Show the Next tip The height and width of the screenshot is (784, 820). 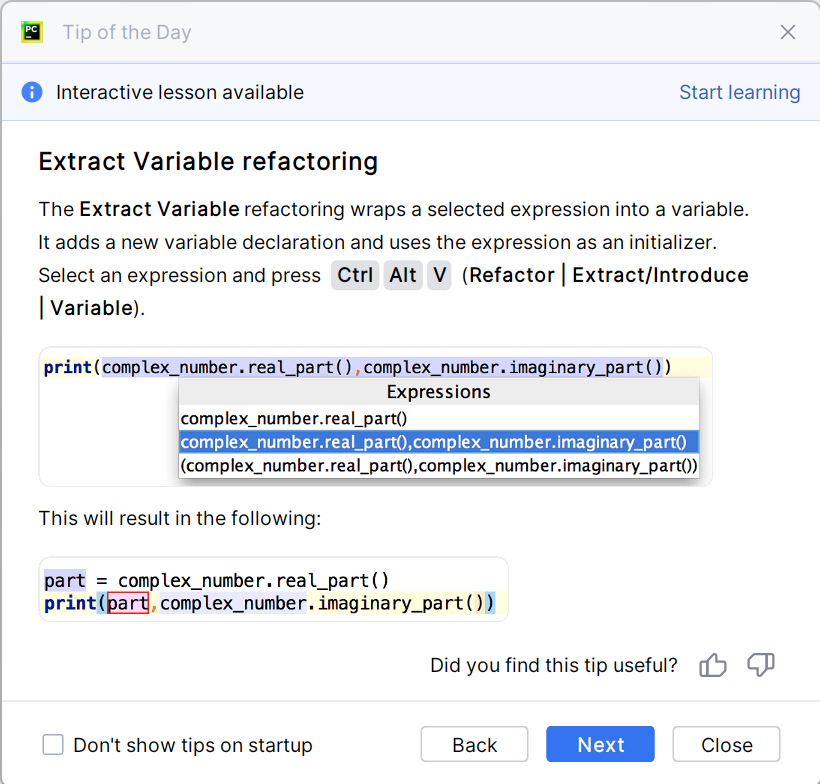600,745
